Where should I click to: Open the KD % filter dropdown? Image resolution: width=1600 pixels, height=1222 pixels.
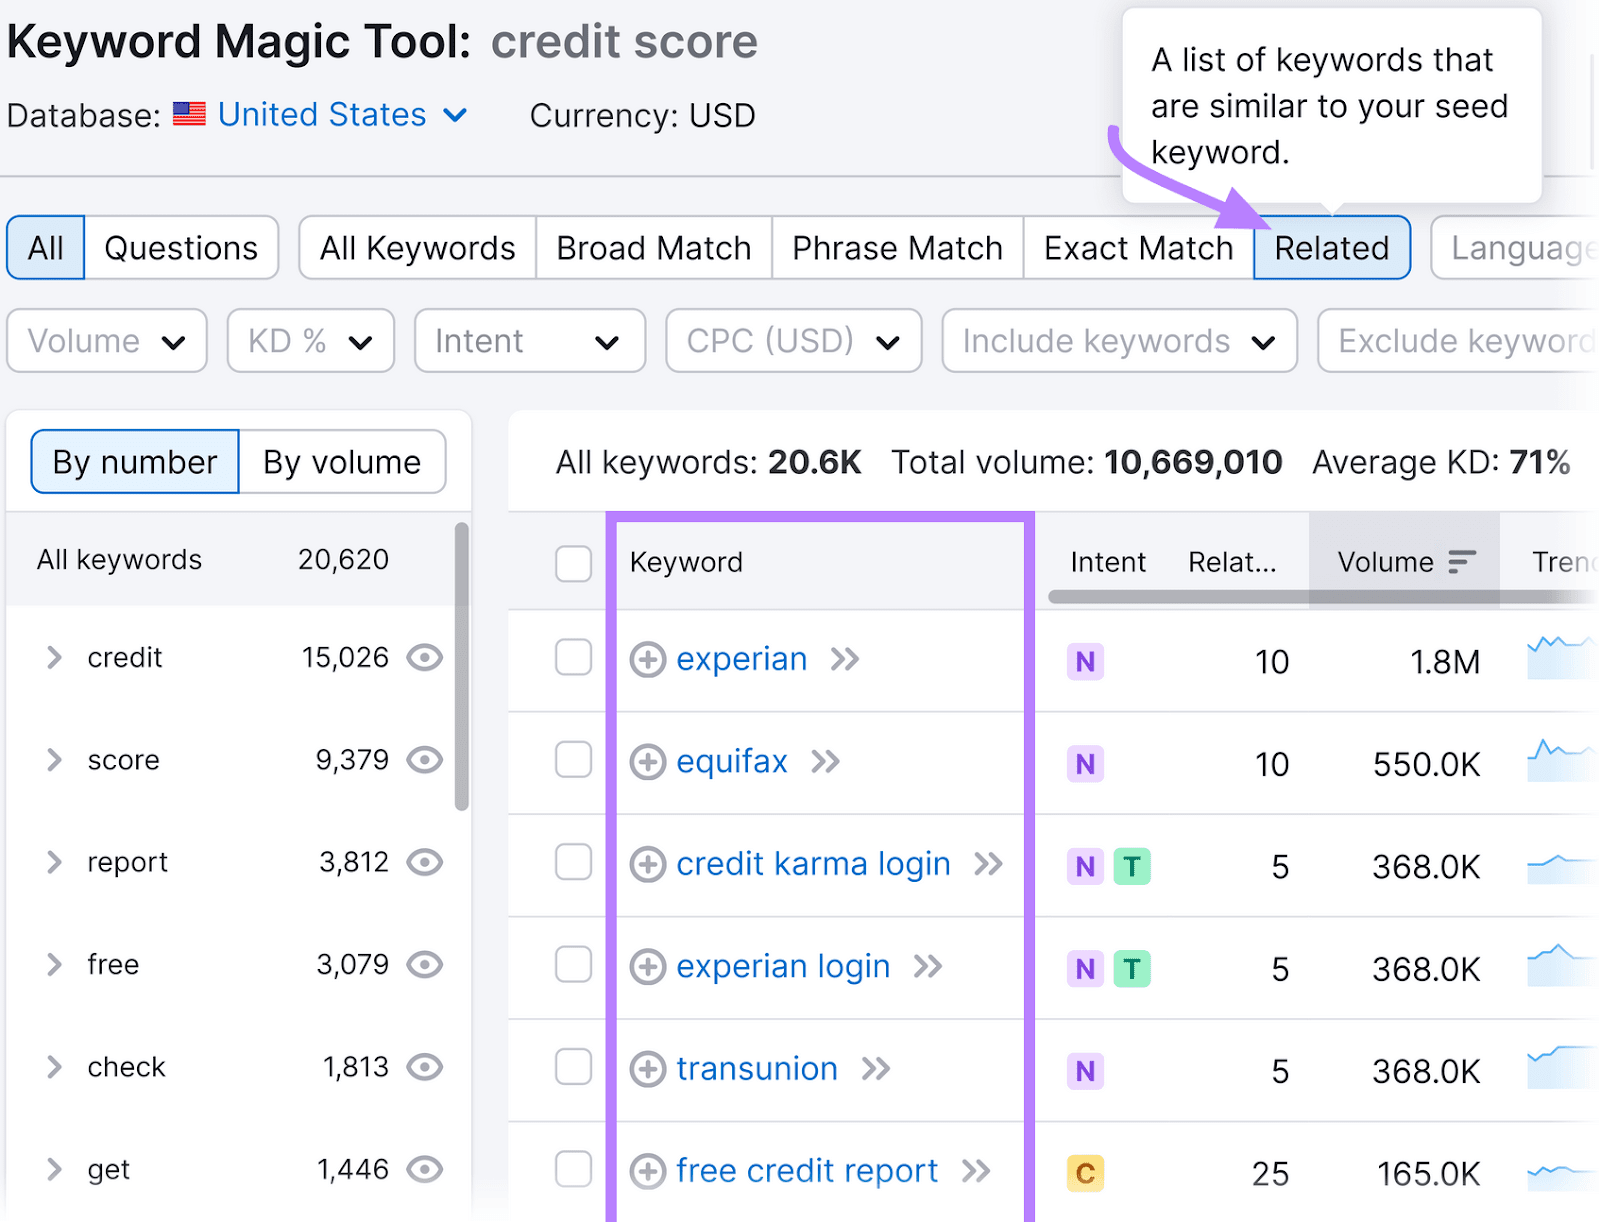click(311, 341)
